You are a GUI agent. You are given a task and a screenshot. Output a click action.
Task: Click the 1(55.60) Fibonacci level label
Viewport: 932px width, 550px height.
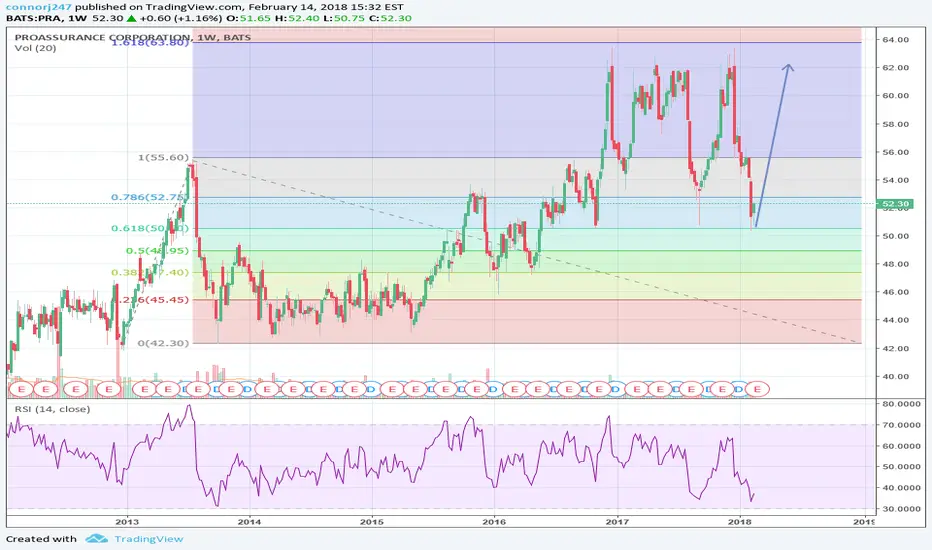tap(163, 158)
